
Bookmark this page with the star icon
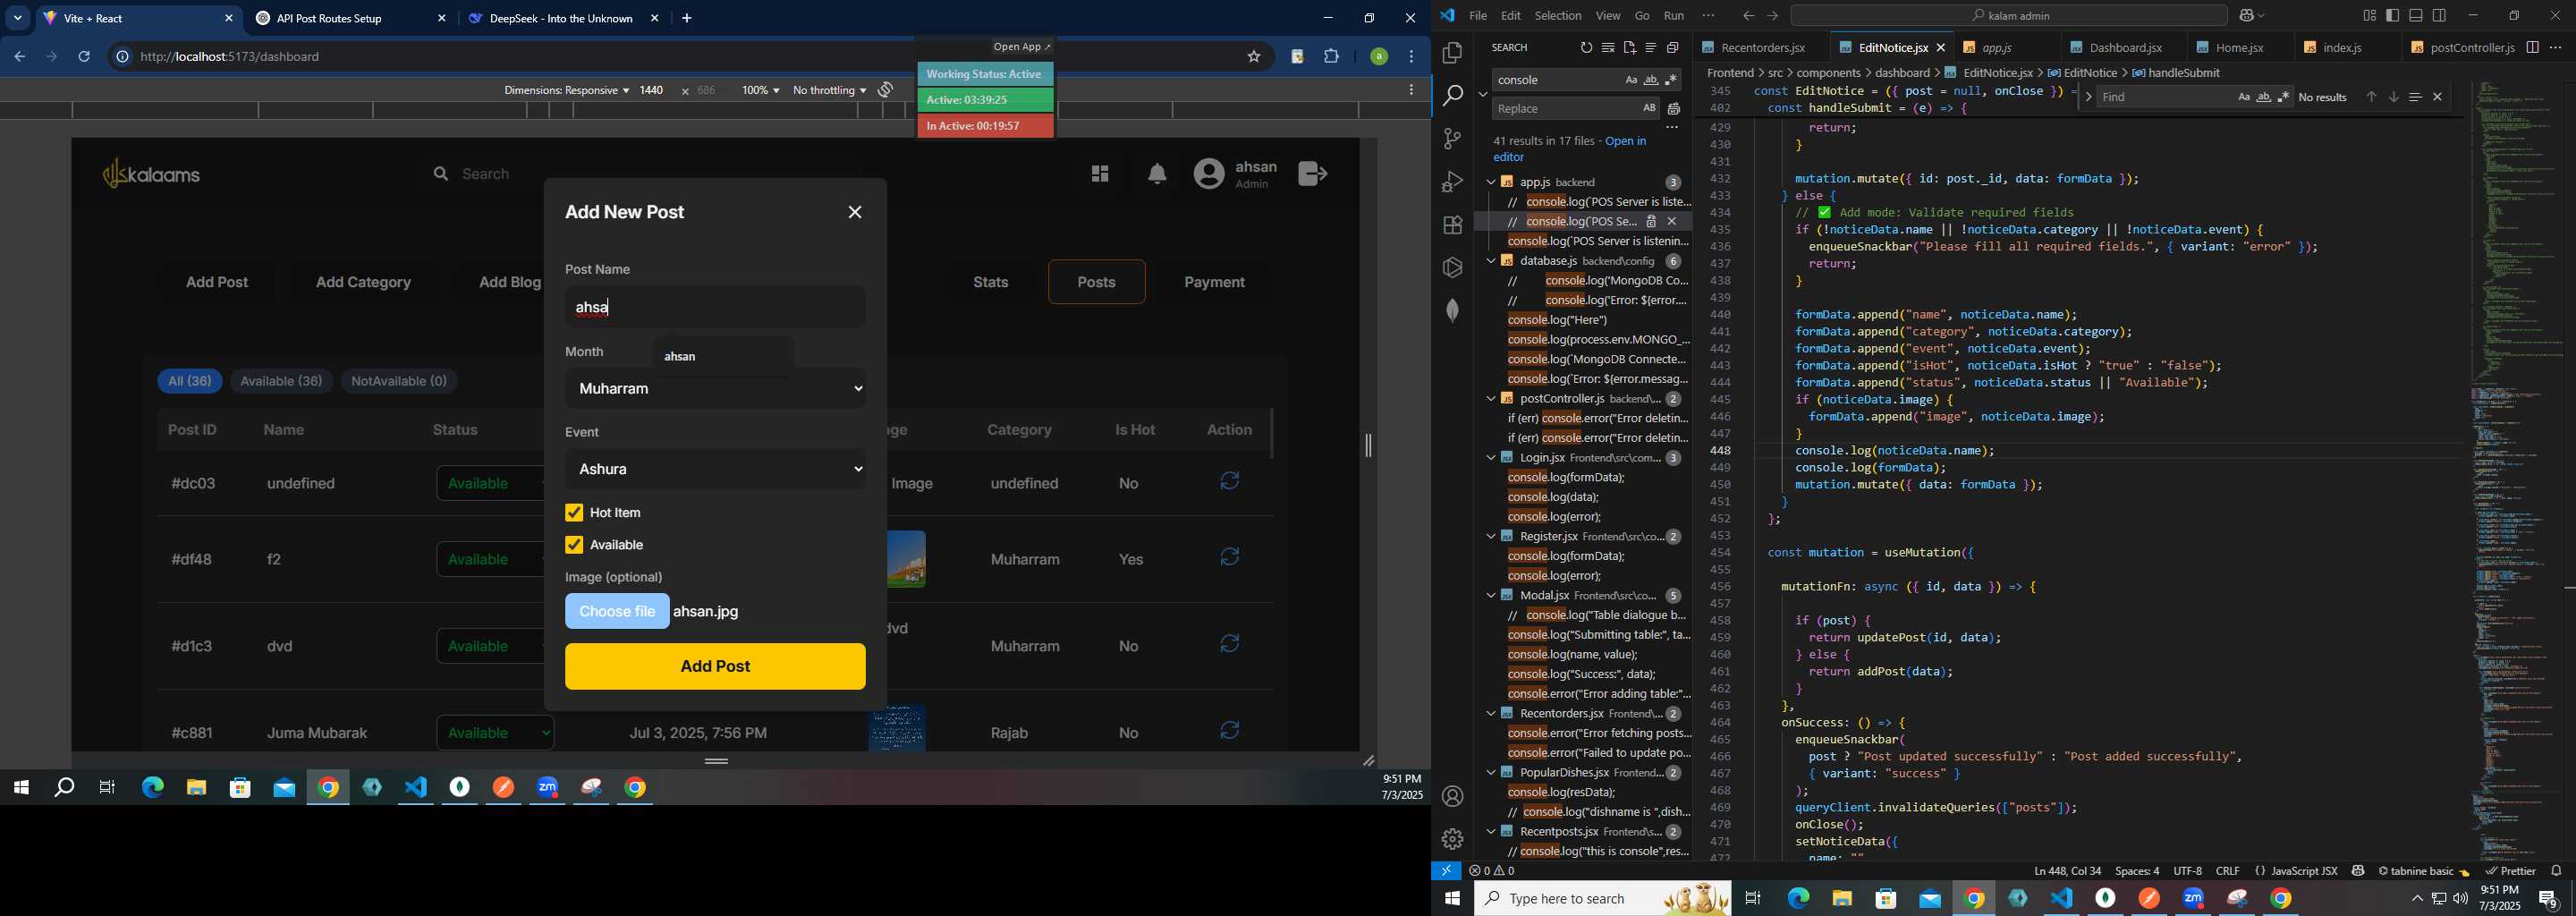pyautogui.click(x=1254, y=57)
